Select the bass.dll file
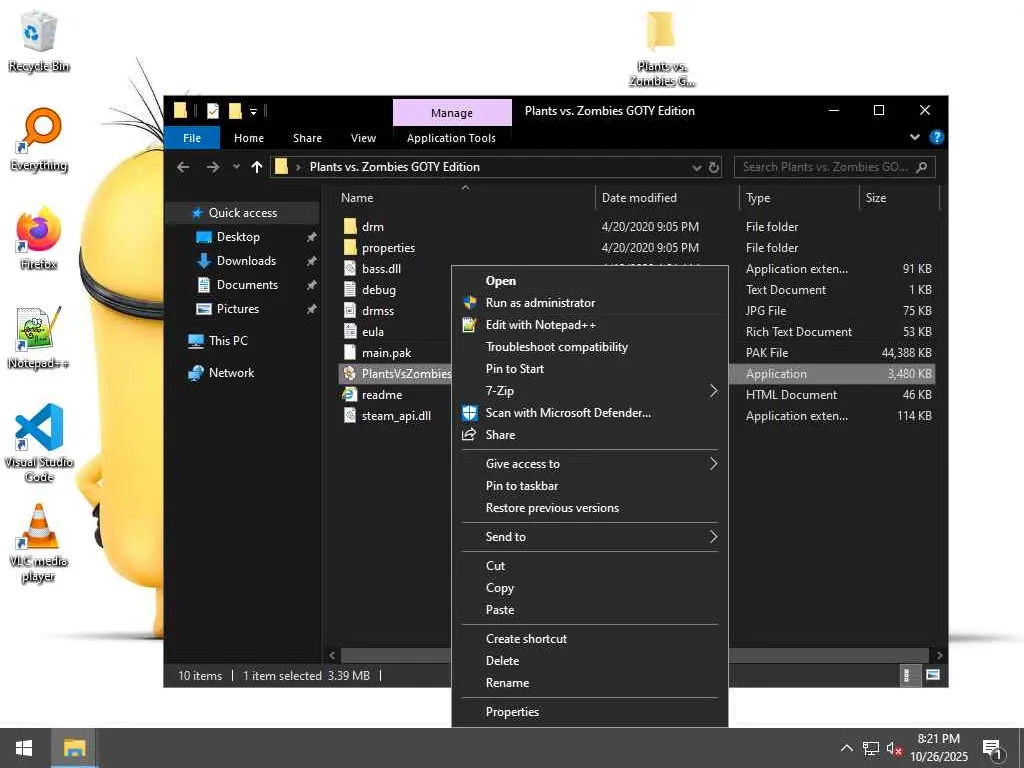The height and width of the screenshot is (768, 1024). (x=381, y=268)
